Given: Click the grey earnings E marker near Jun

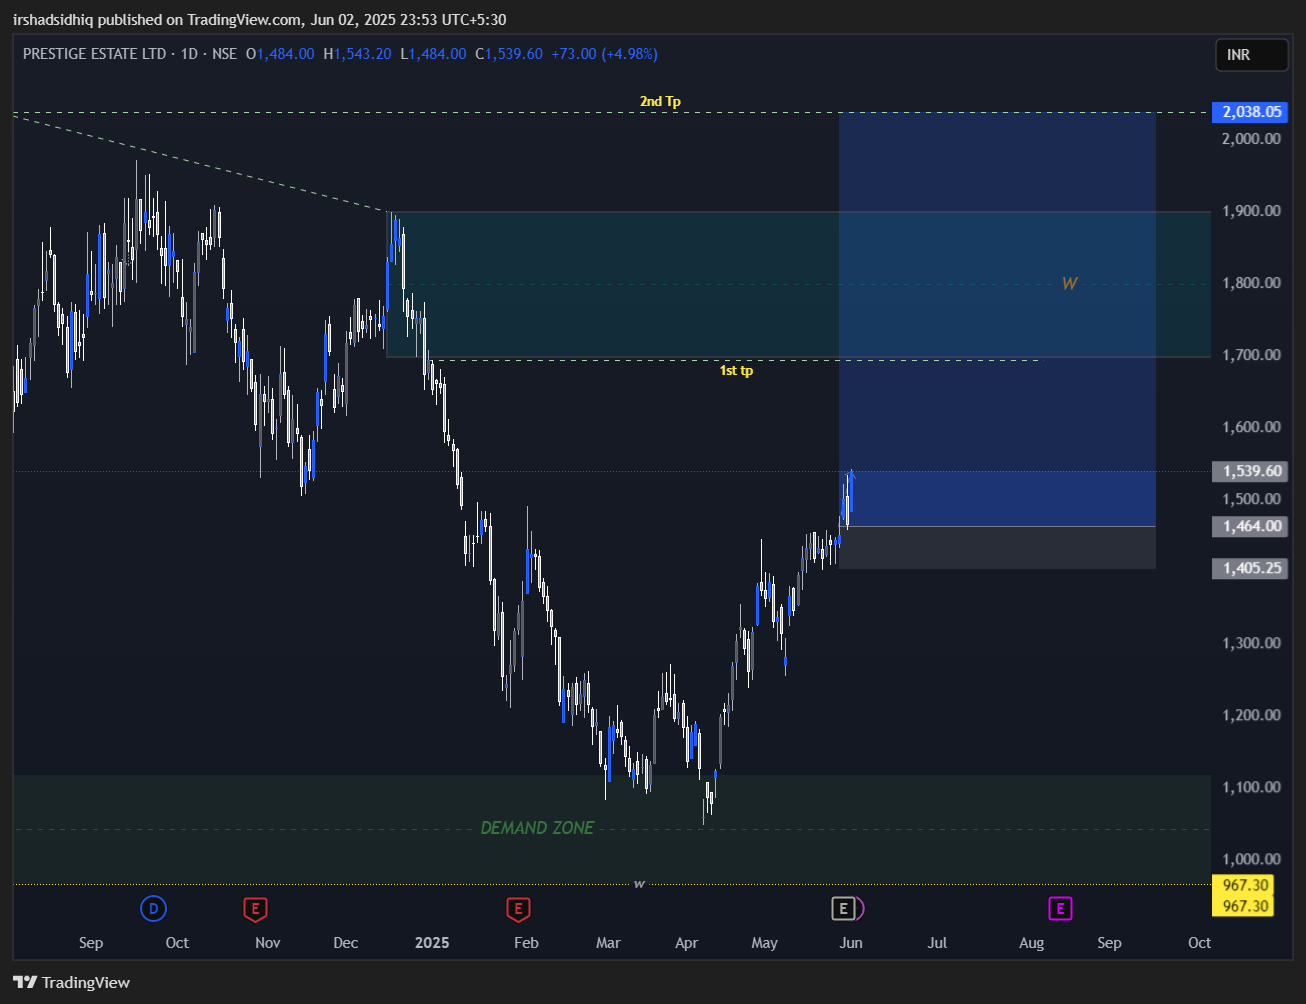Looking at the screenshot, I should tap(844, 909).
